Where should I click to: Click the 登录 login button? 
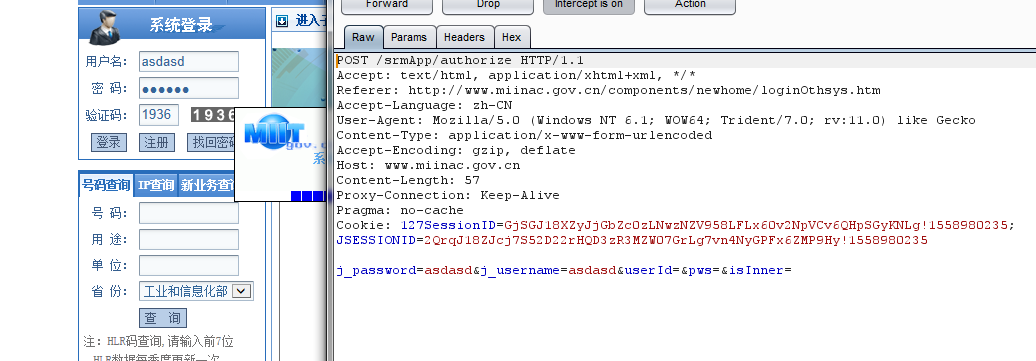[x=108, y=142]
